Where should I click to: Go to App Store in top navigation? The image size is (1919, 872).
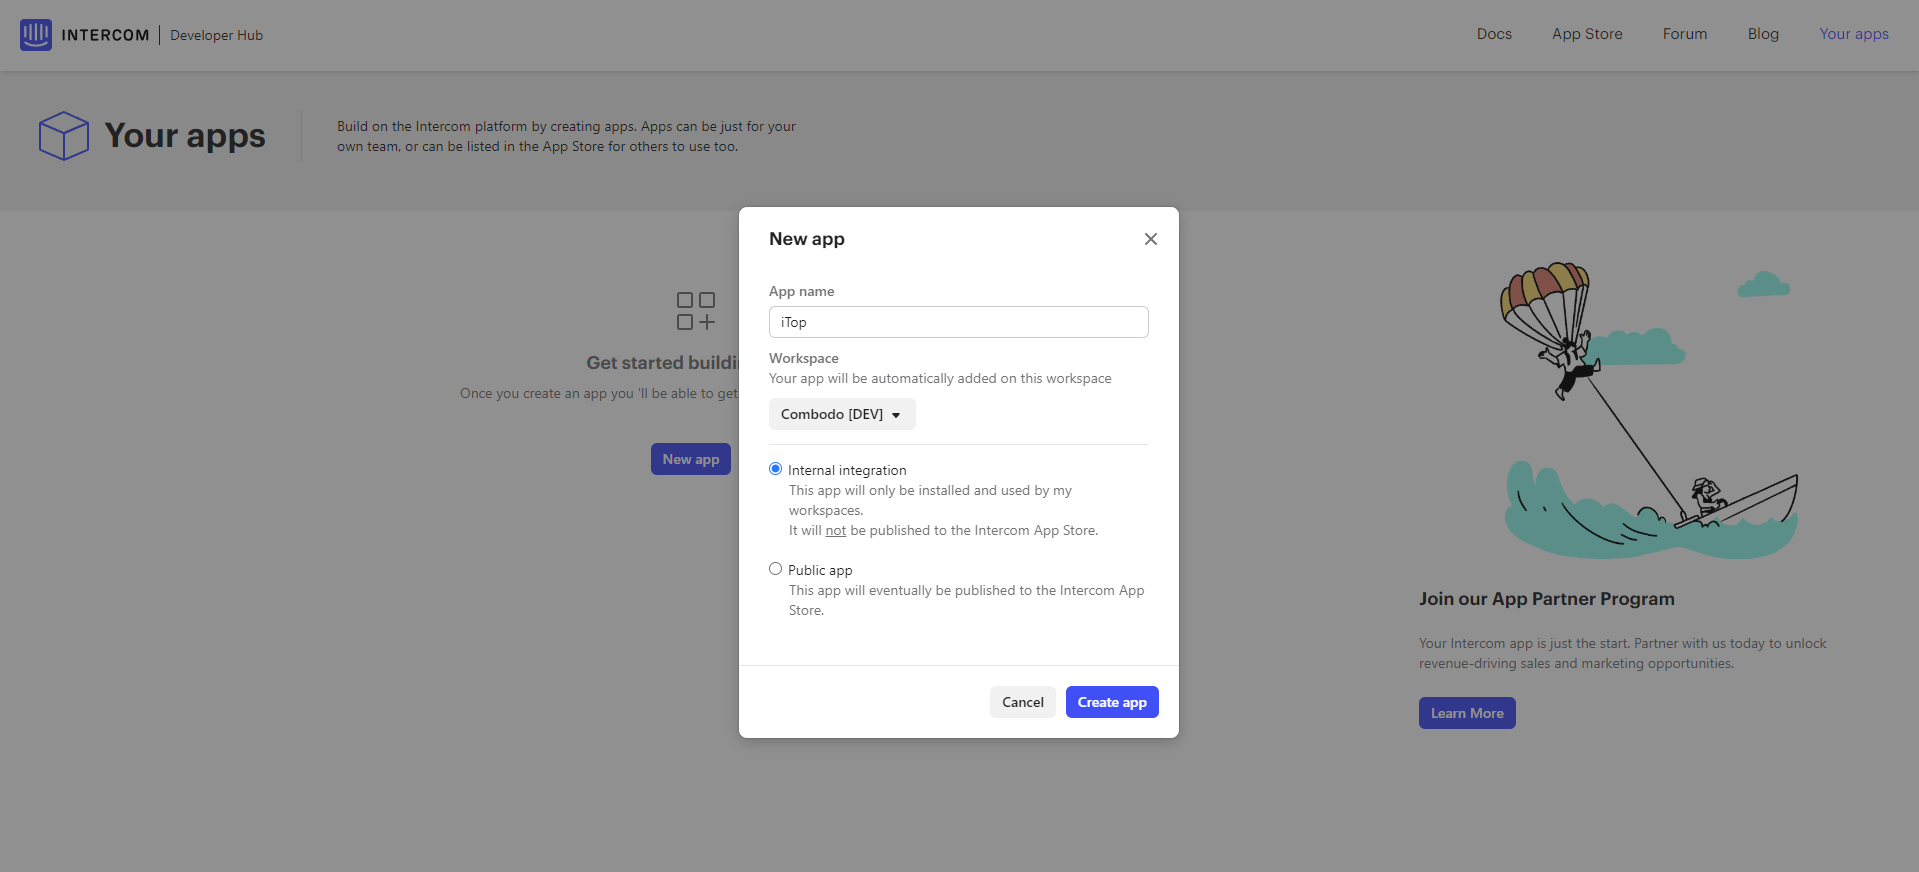(1586, 34)
